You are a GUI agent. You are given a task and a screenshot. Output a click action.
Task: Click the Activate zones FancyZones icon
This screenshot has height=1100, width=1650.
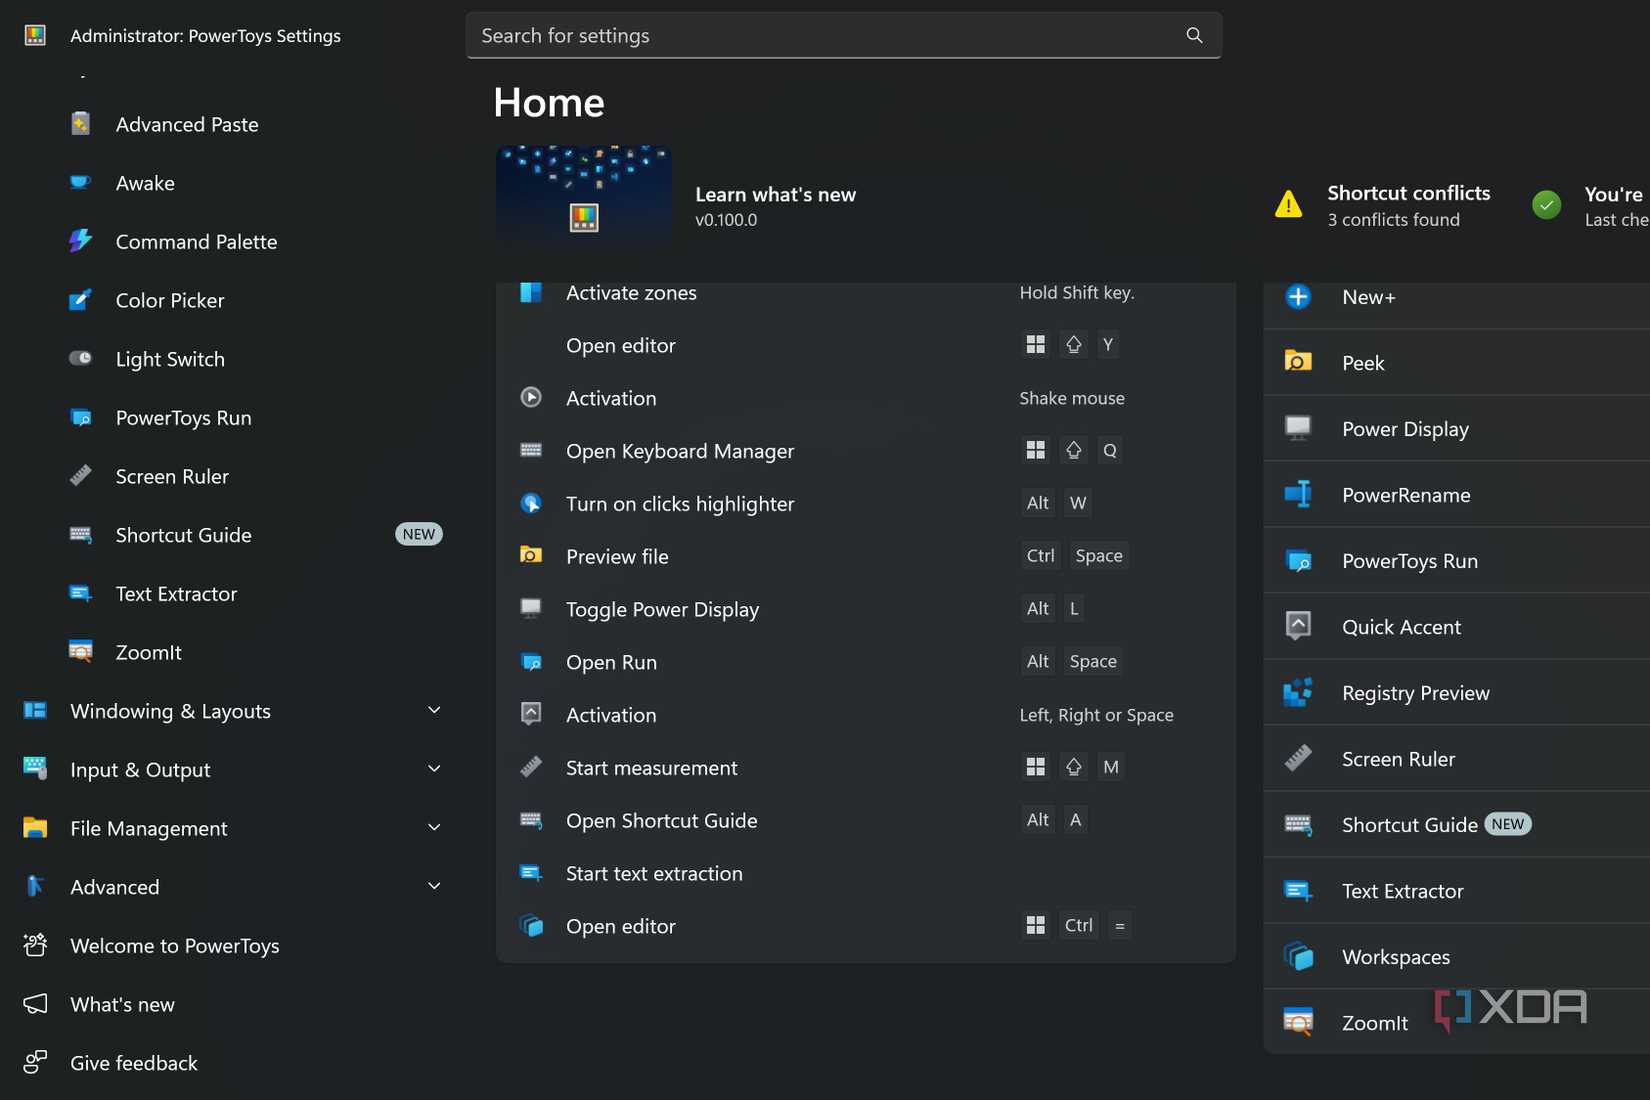(x=531, y=292)
